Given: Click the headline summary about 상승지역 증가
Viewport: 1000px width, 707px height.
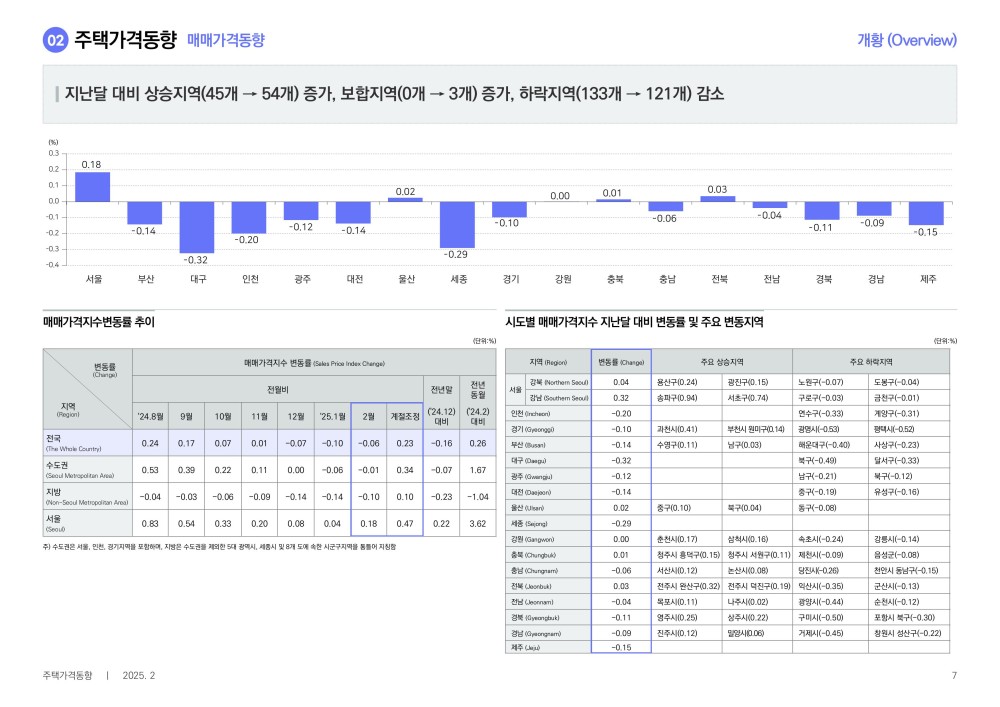Looking at the screenshot, I should 393,94.
